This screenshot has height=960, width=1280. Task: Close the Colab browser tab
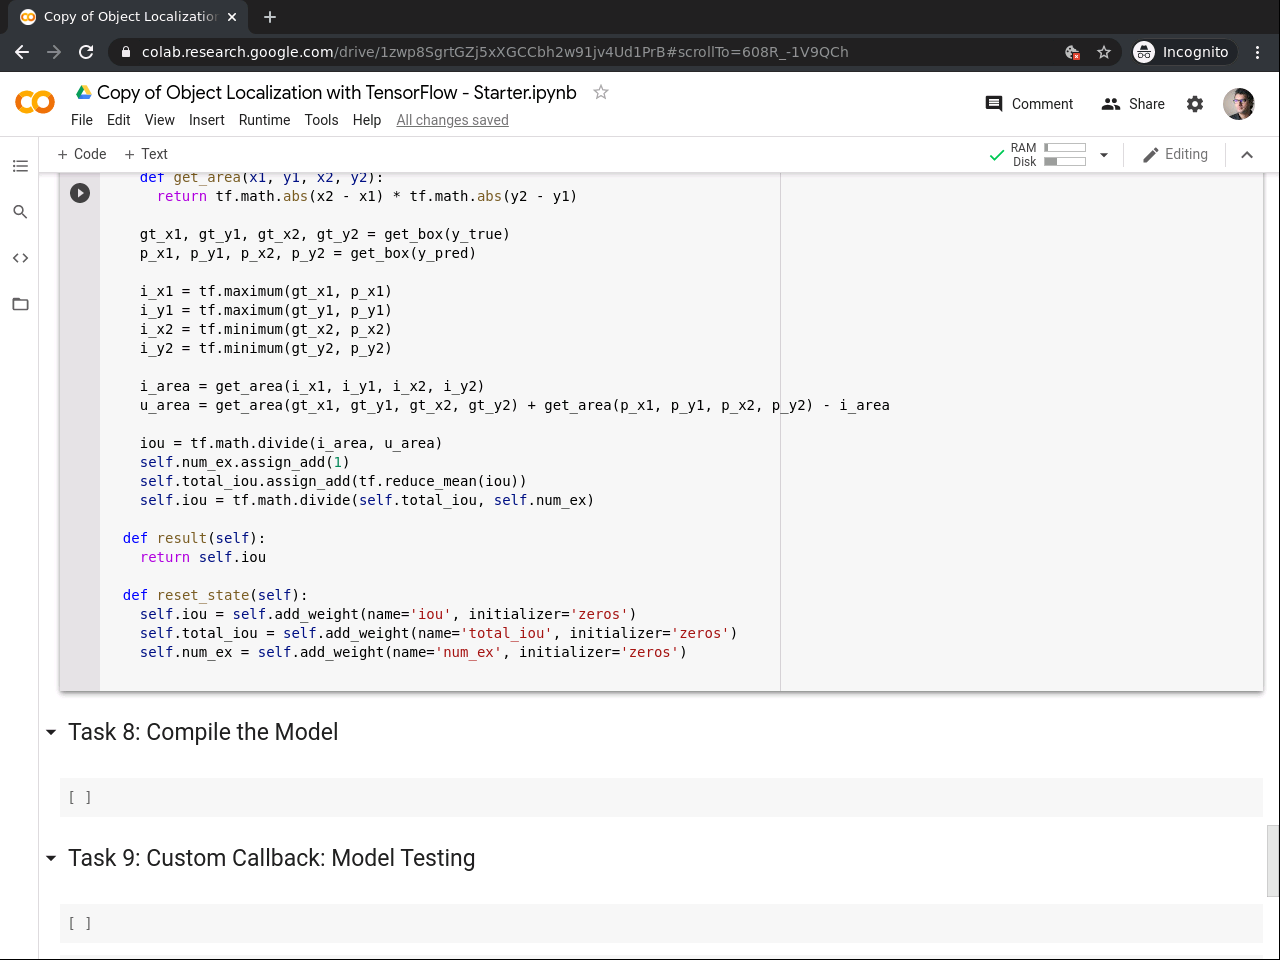pyautogui.click(x=232, y=17)
